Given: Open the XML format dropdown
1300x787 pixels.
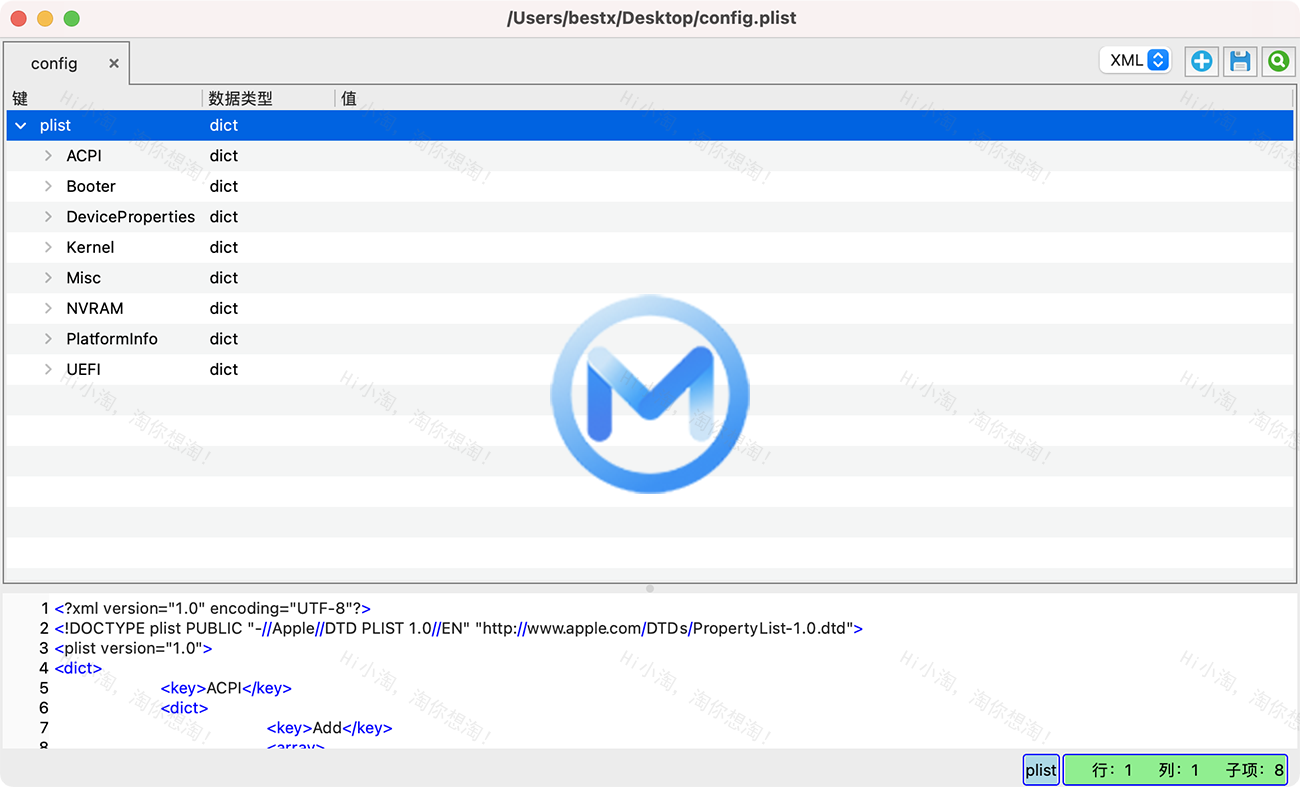Looking at the screenshot, I should pos(1135,60).
